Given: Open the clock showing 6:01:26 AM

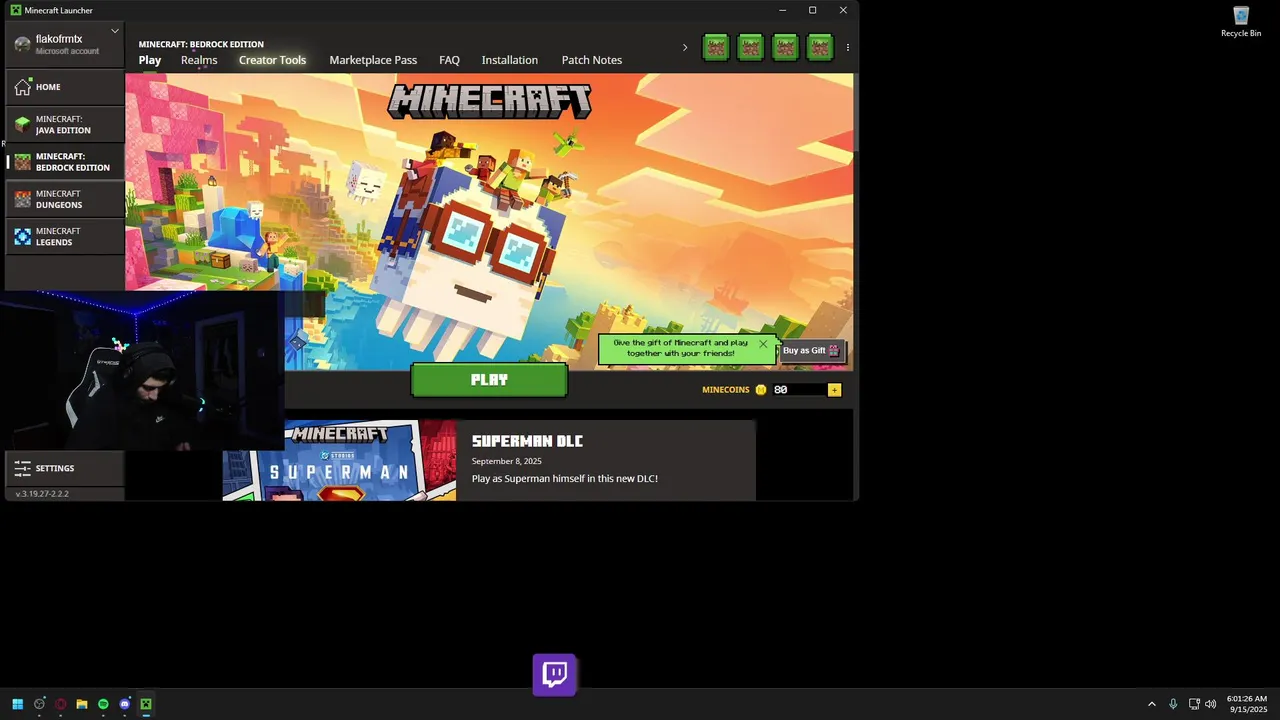Looking at the screenshot, I should click(1247, 704).
